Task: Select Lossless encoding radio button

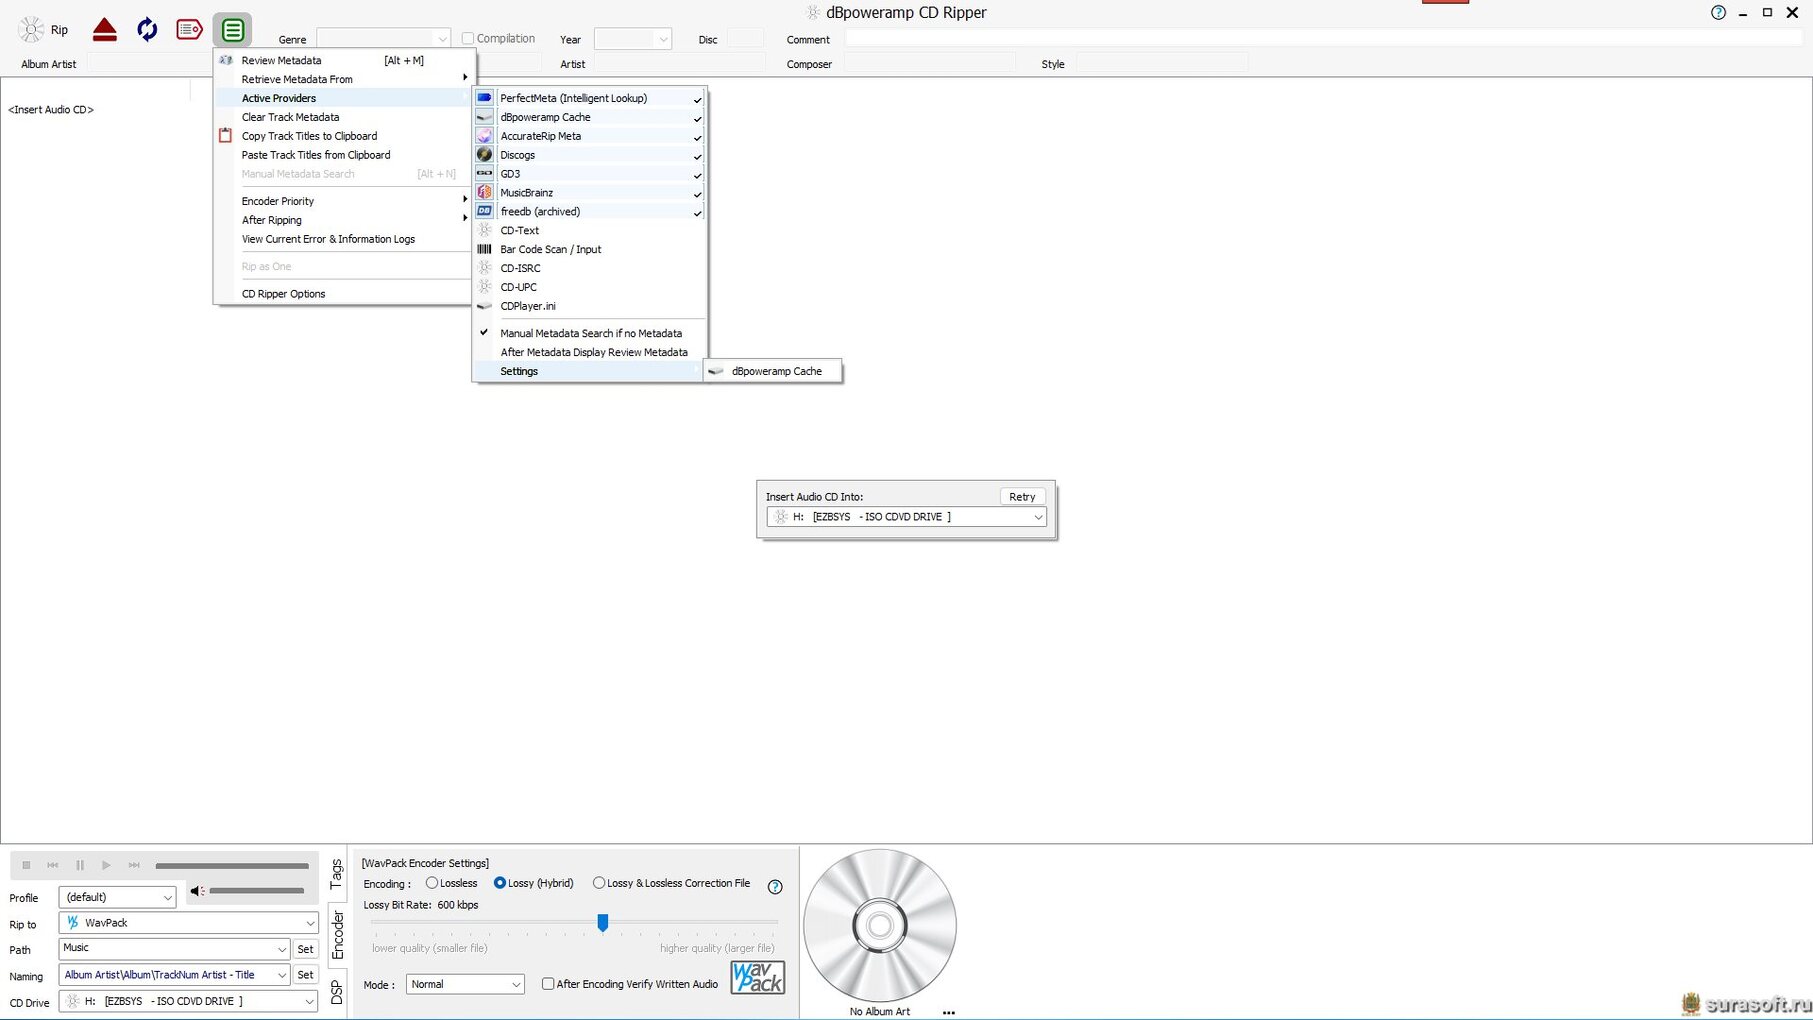Action: pos(432,883)
